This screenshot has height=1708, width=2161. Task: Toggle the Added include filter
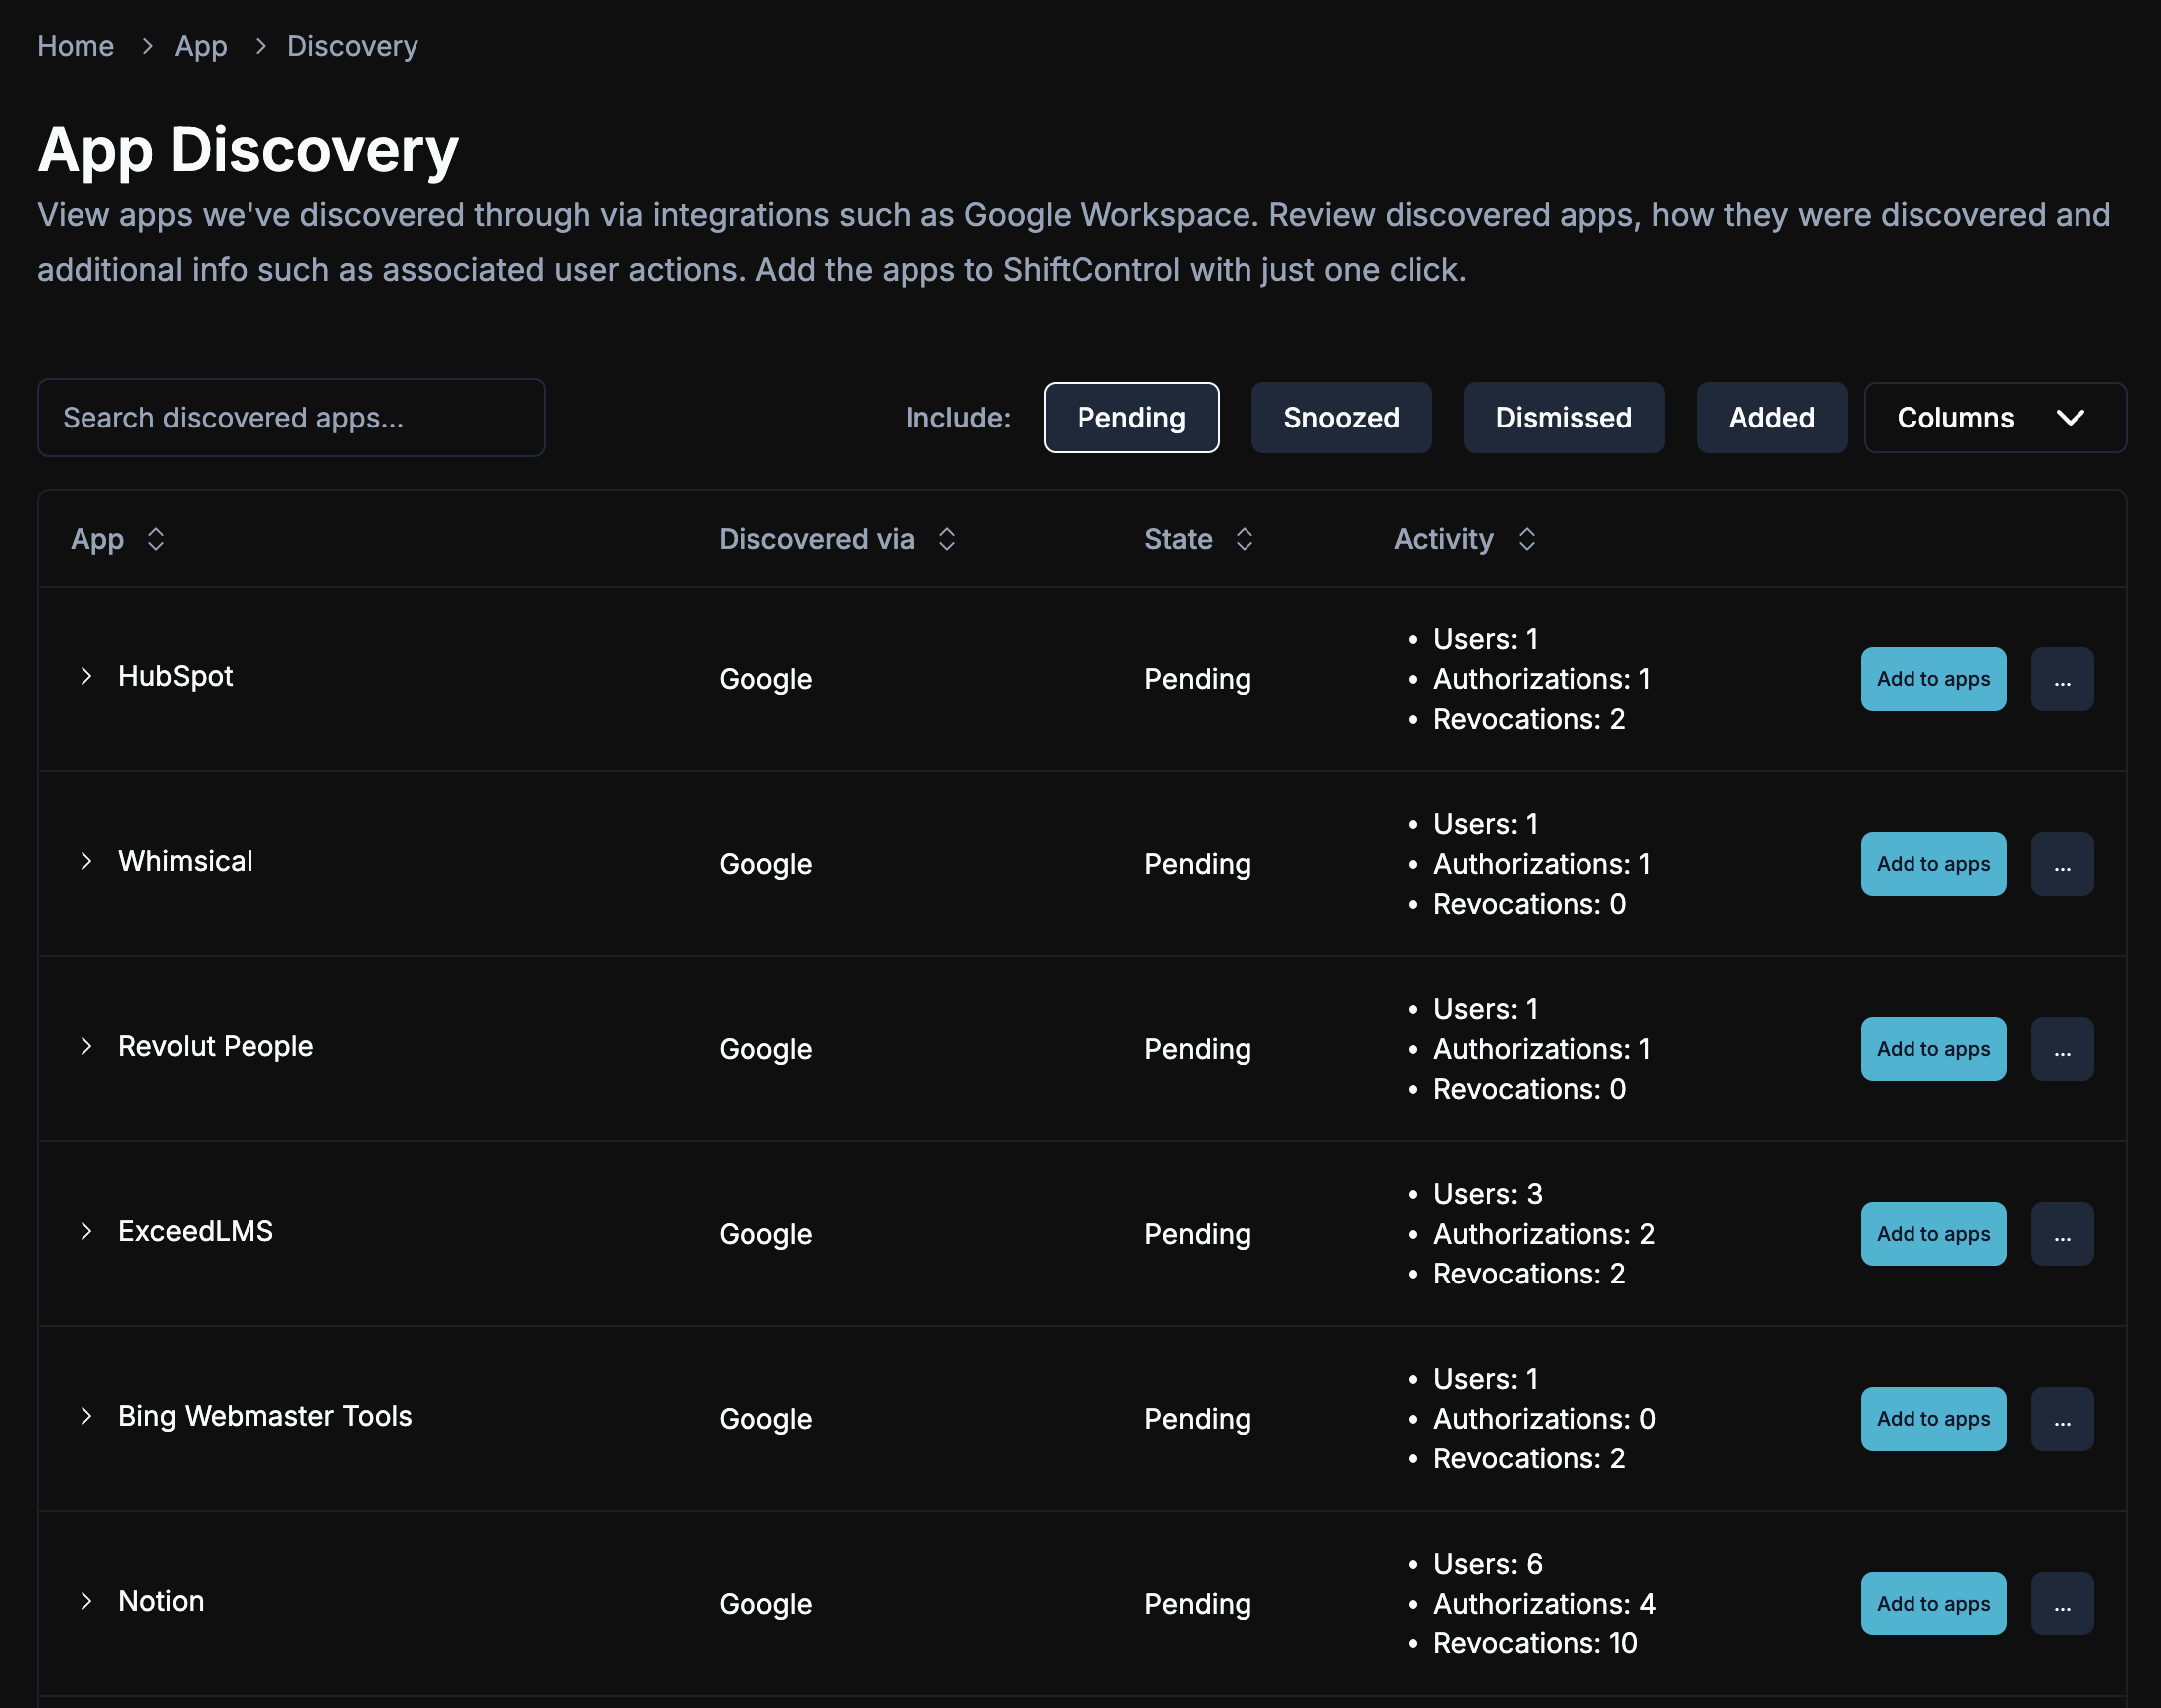click(1770, 418)
